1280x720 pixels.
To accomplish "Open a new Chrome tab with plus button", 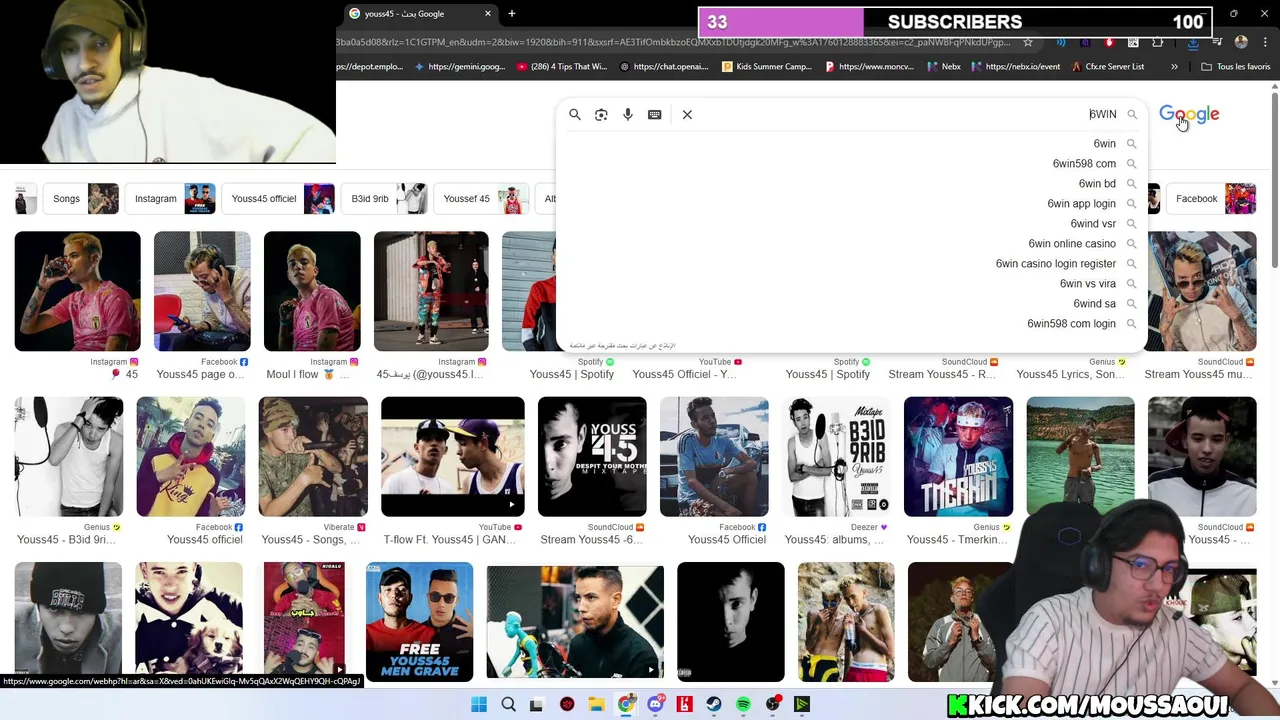I will point(511,14).
